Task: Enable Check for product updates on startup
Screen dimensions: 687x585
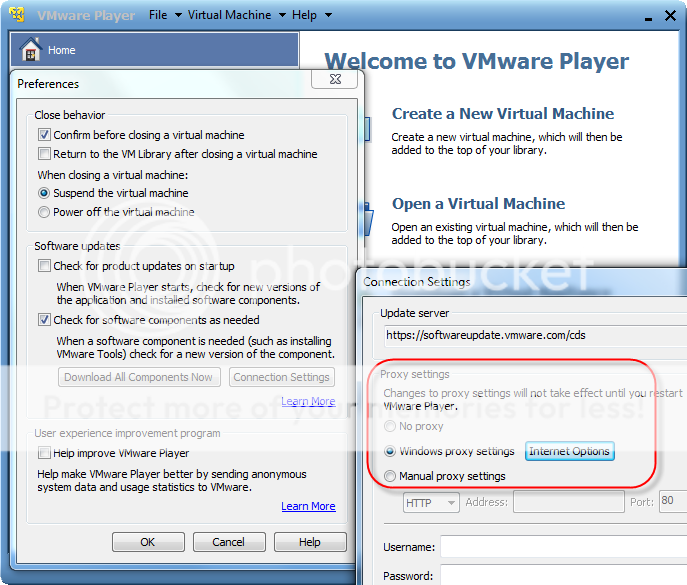Action: [44, 266]
